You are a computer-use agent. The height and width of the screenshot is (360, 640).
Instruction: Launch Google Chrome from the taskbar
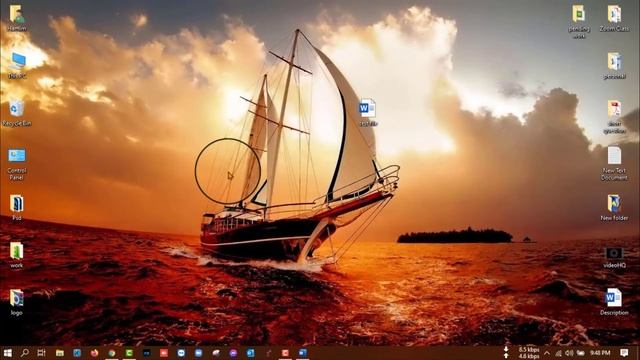point(112,353)
